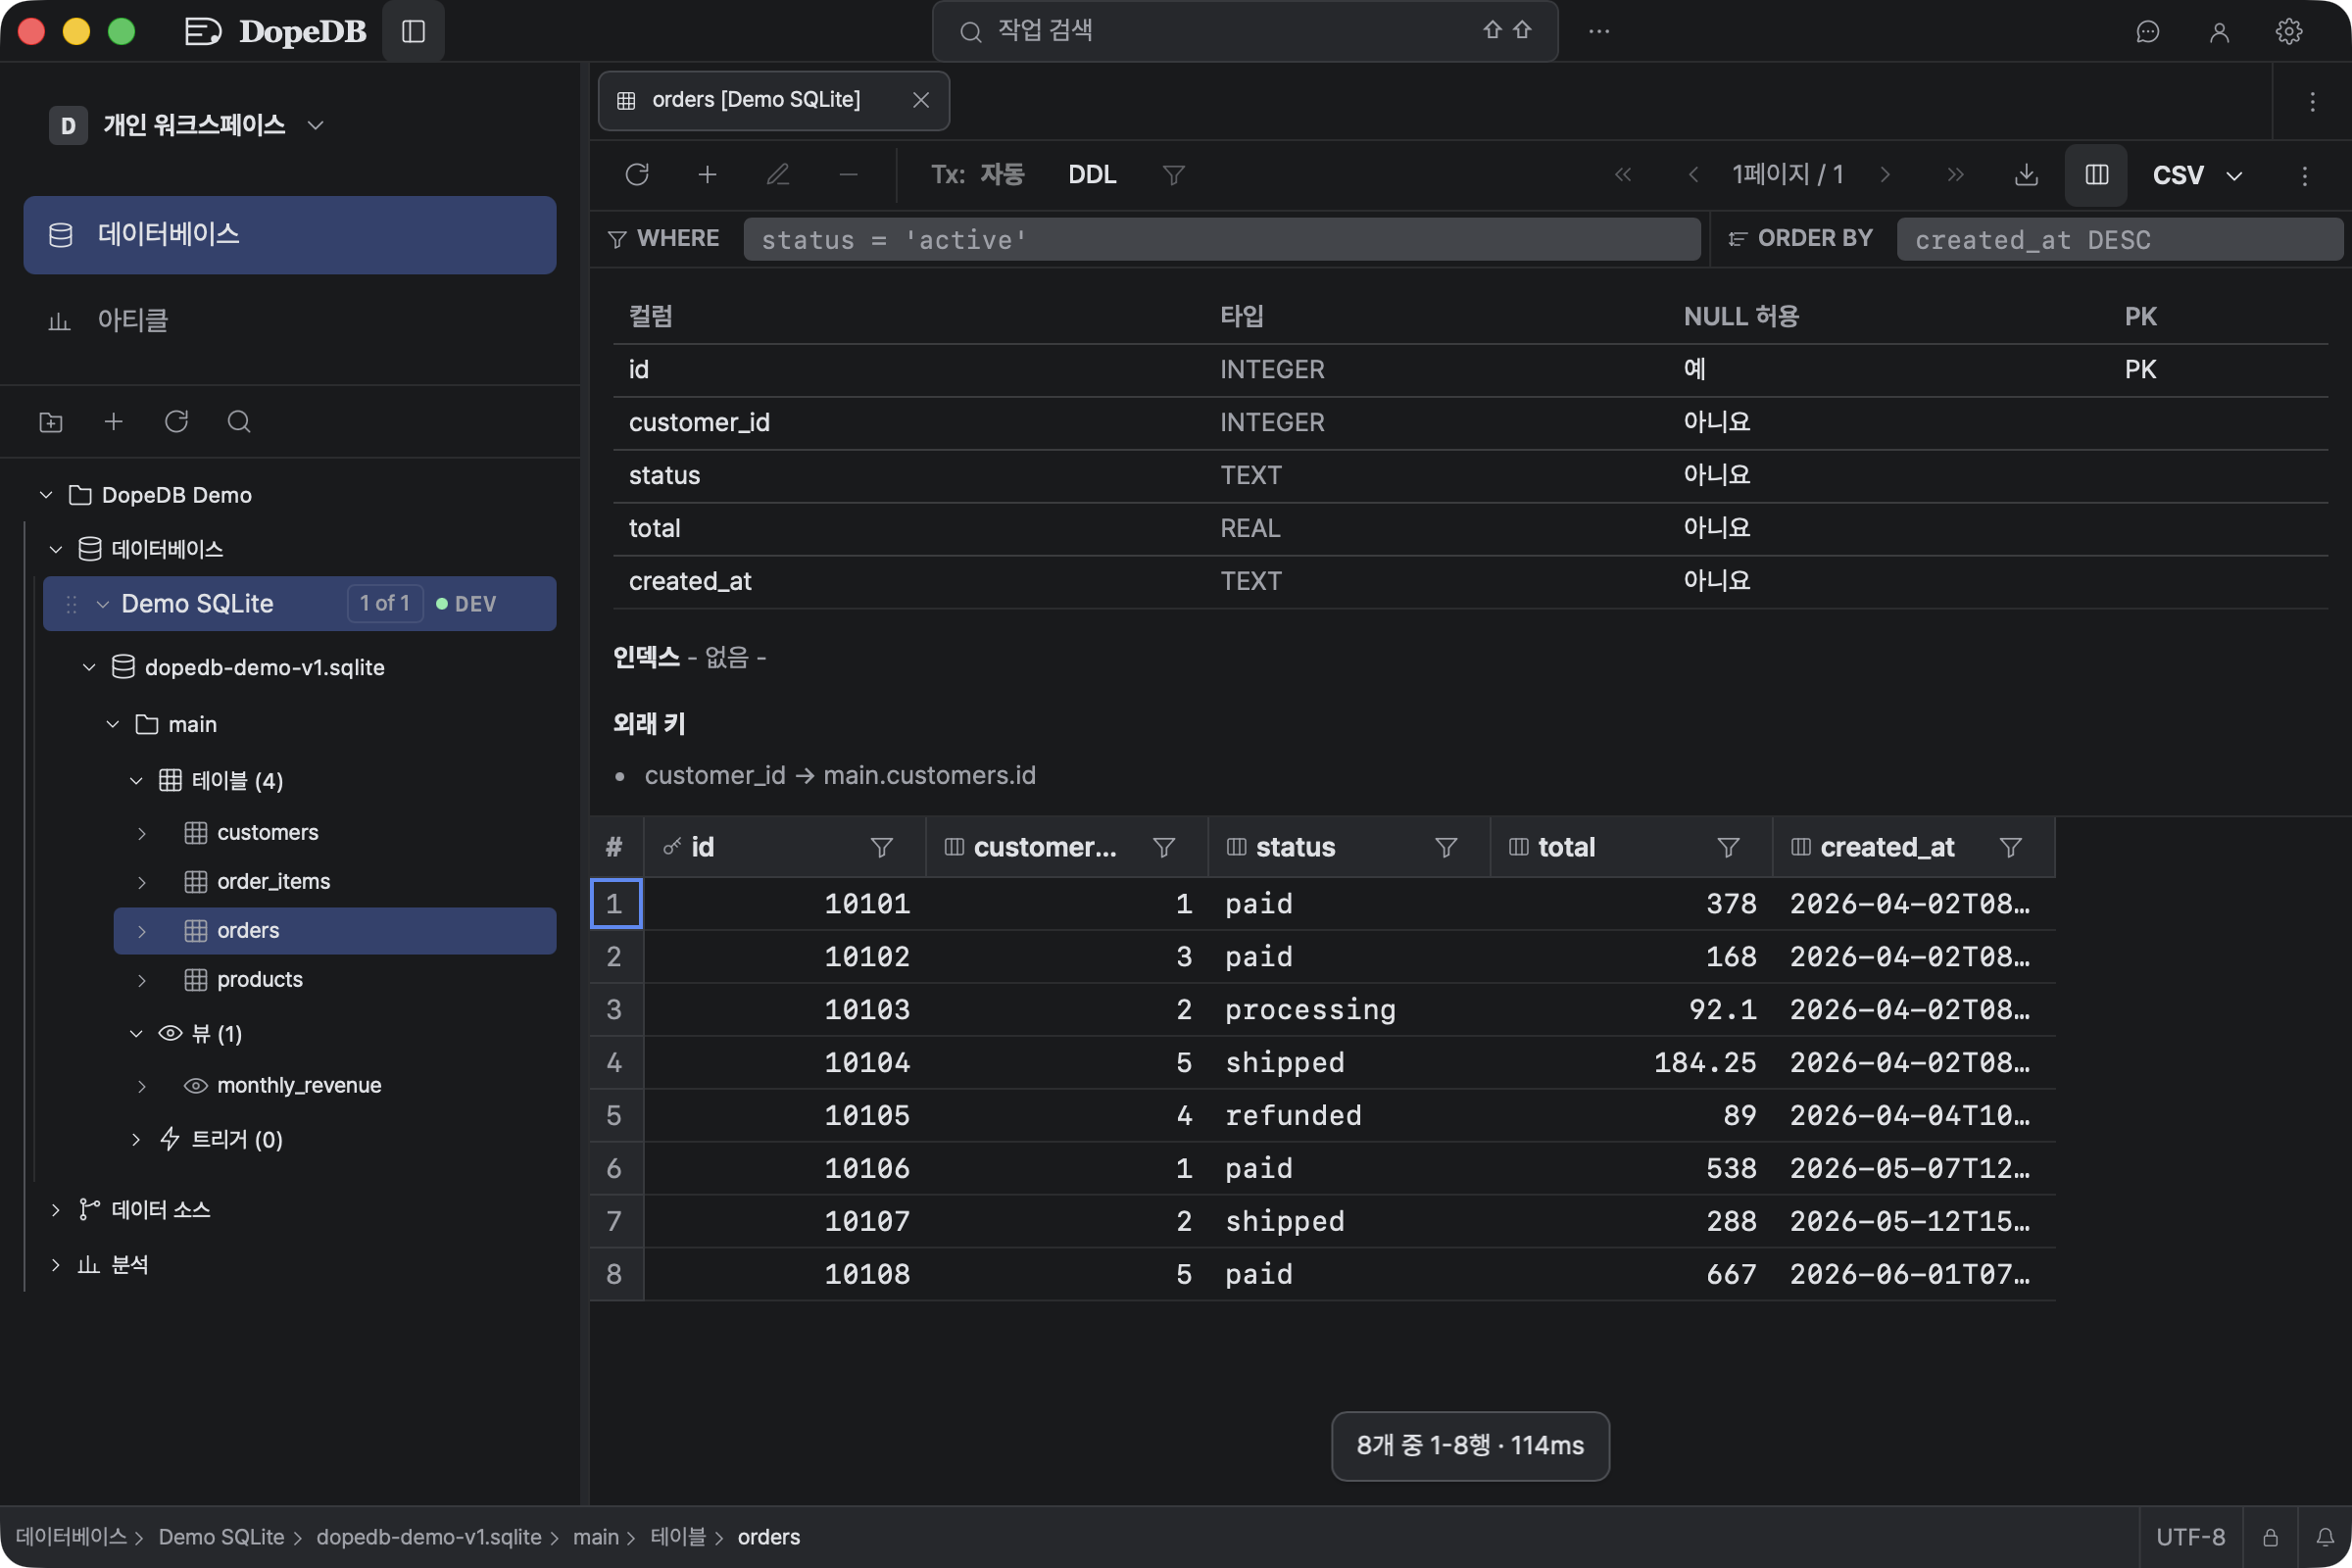This screenshot has height=1568, width=2352.
Task: Click the sidebar search icon
Action: pos(239,422)
